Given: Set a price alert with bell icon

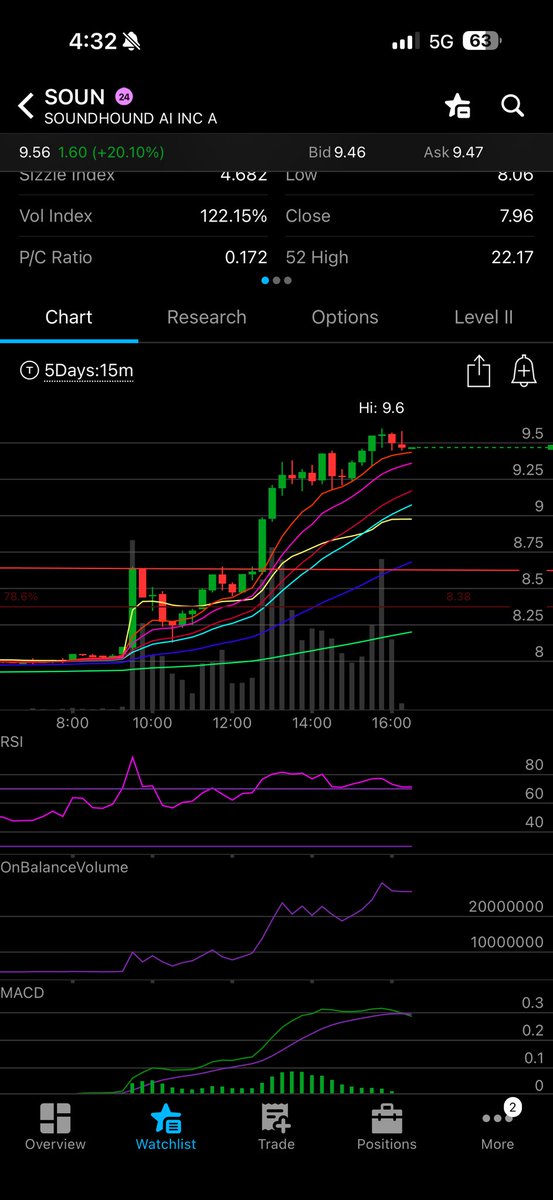Looking at the screenshot, I should [523, 371].
